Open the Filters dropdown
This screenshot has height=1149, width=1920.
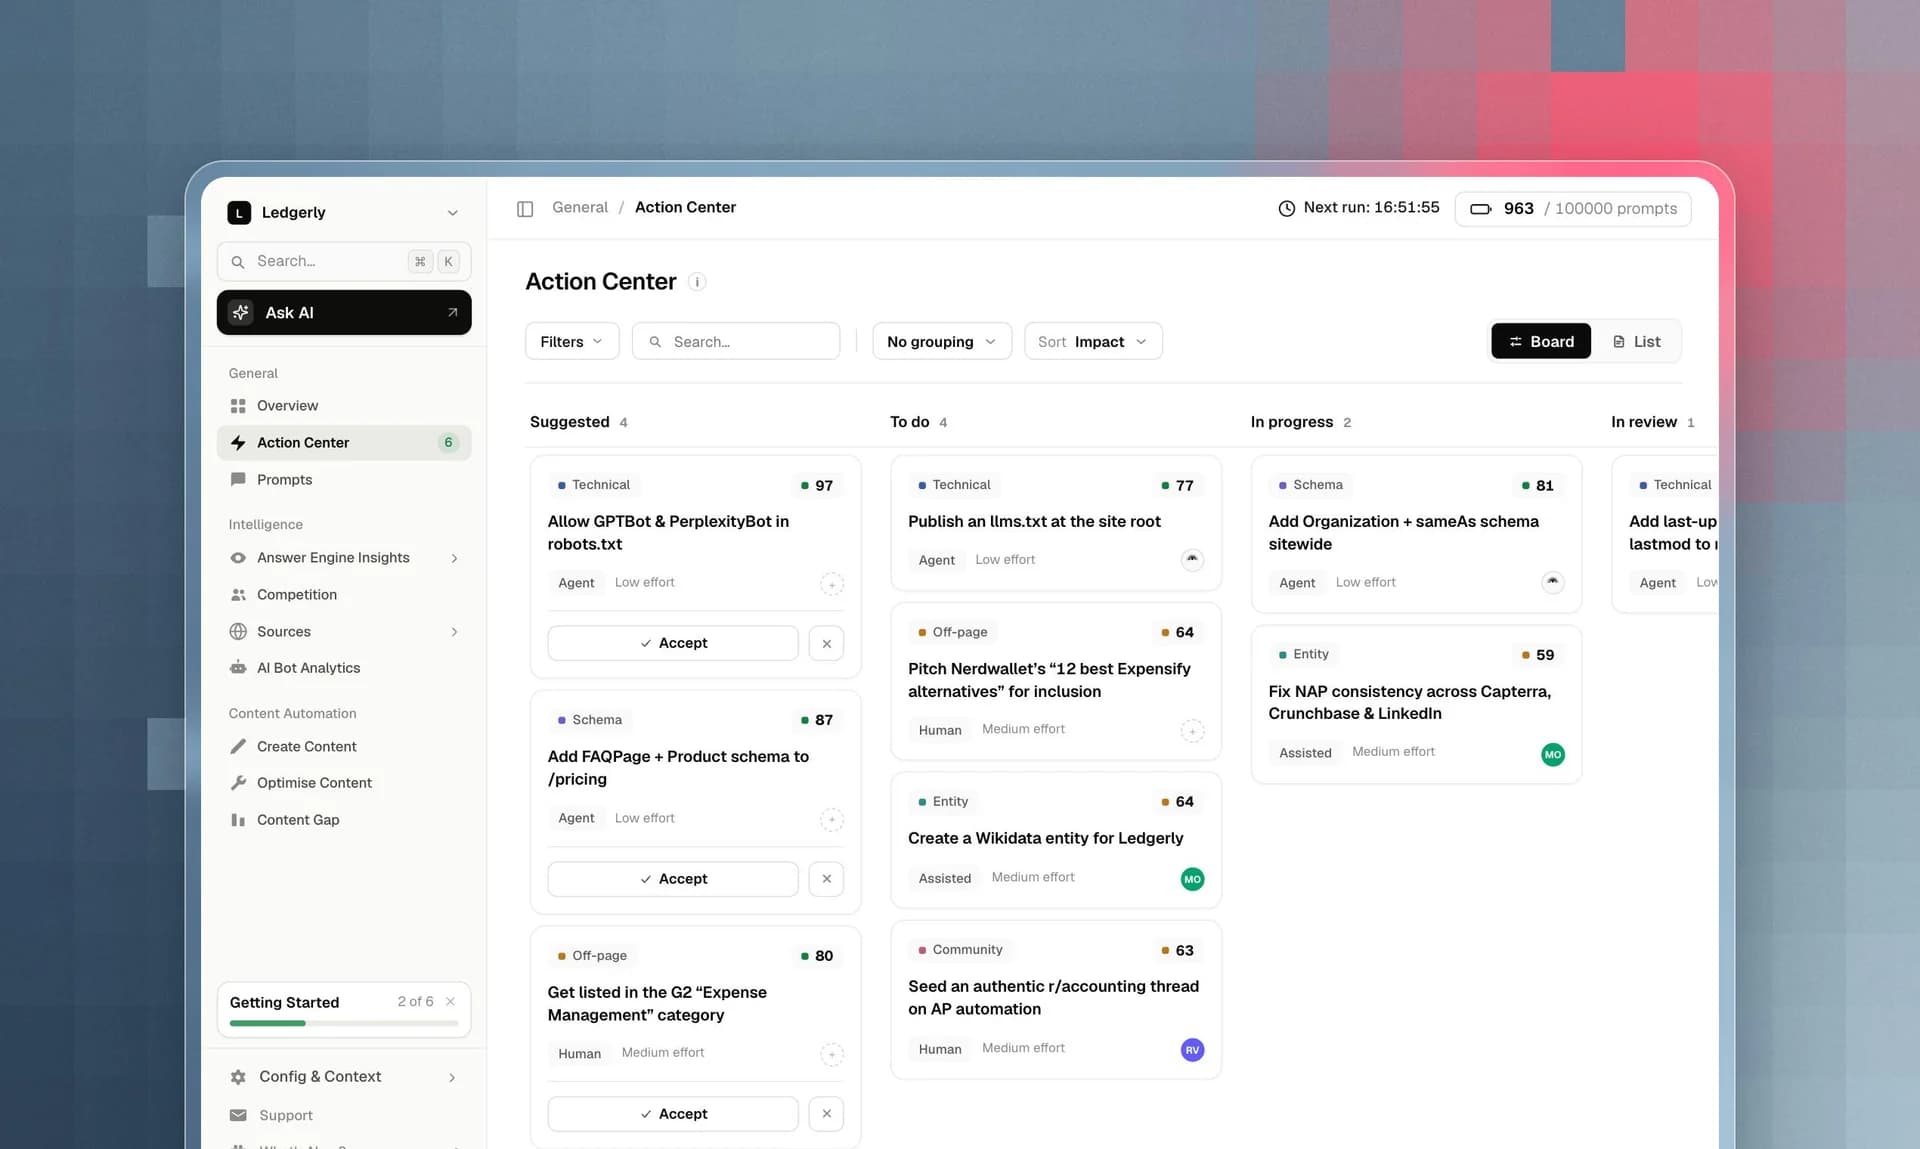point(572,342)
